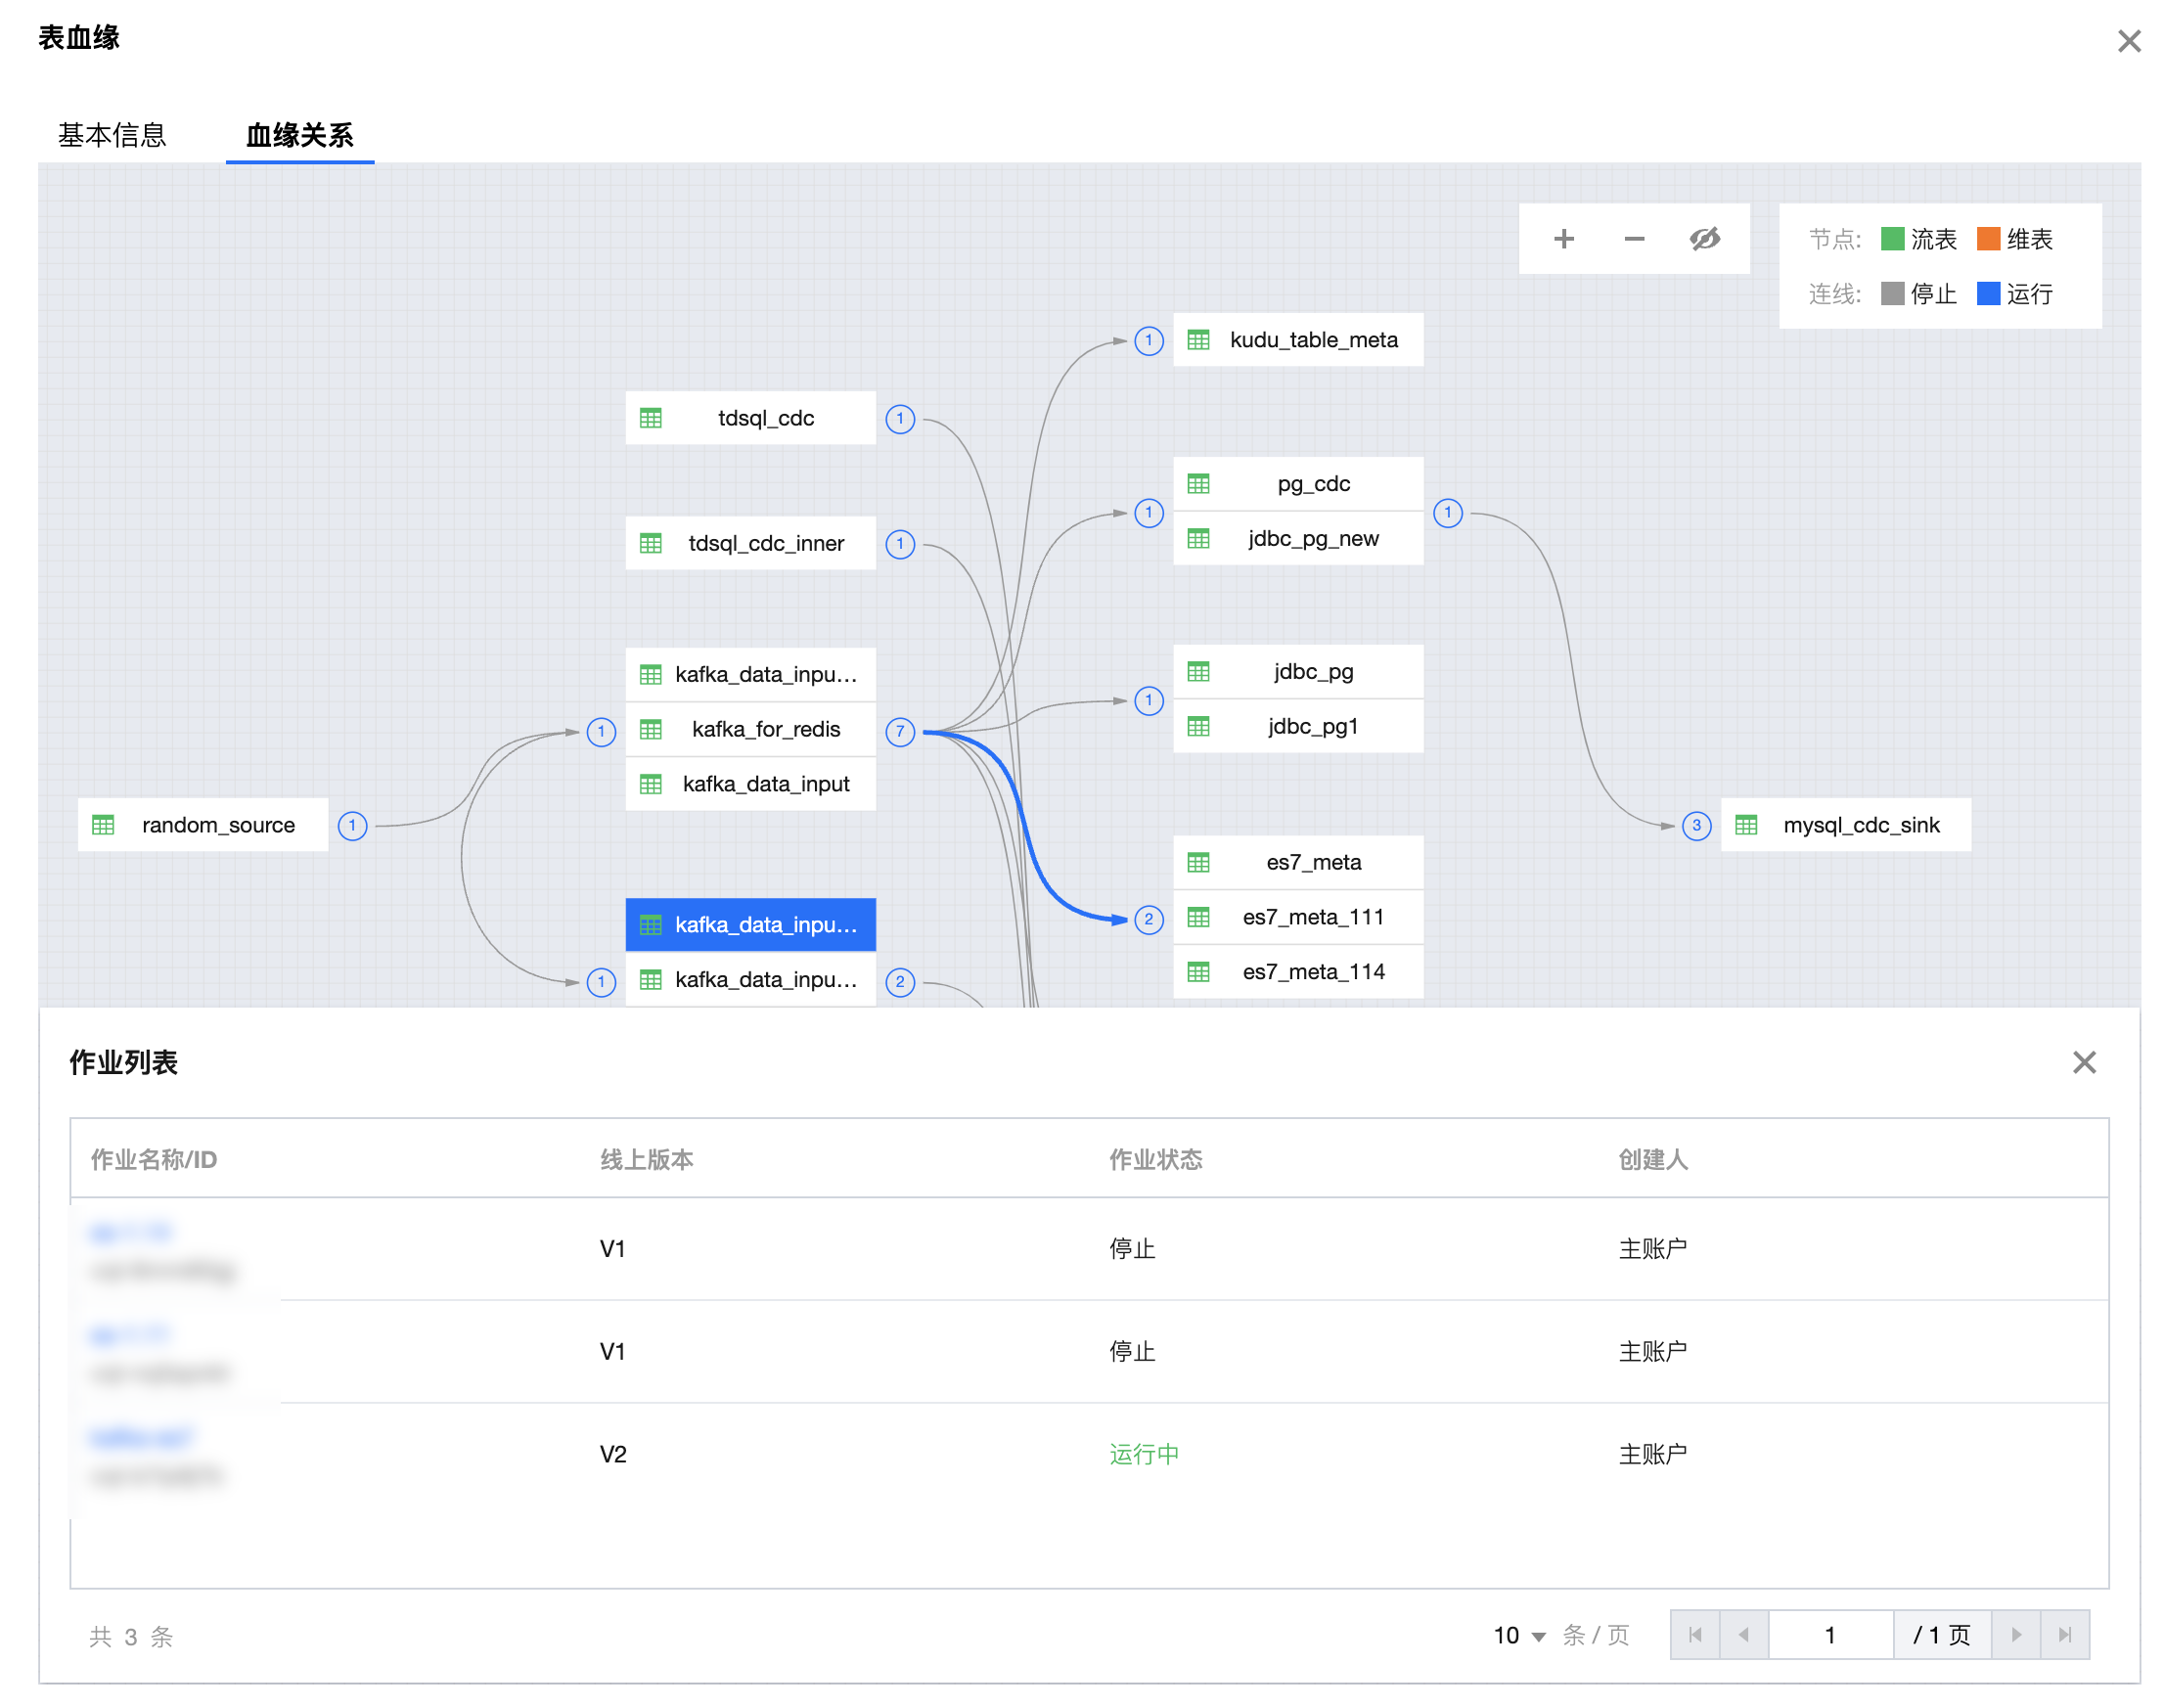Image resolution: width=2164 pixels, height=1708 pixels.
Task: Open the count badge 1 right of tdsql_cdc_inner
Action: tap(900, 544)
